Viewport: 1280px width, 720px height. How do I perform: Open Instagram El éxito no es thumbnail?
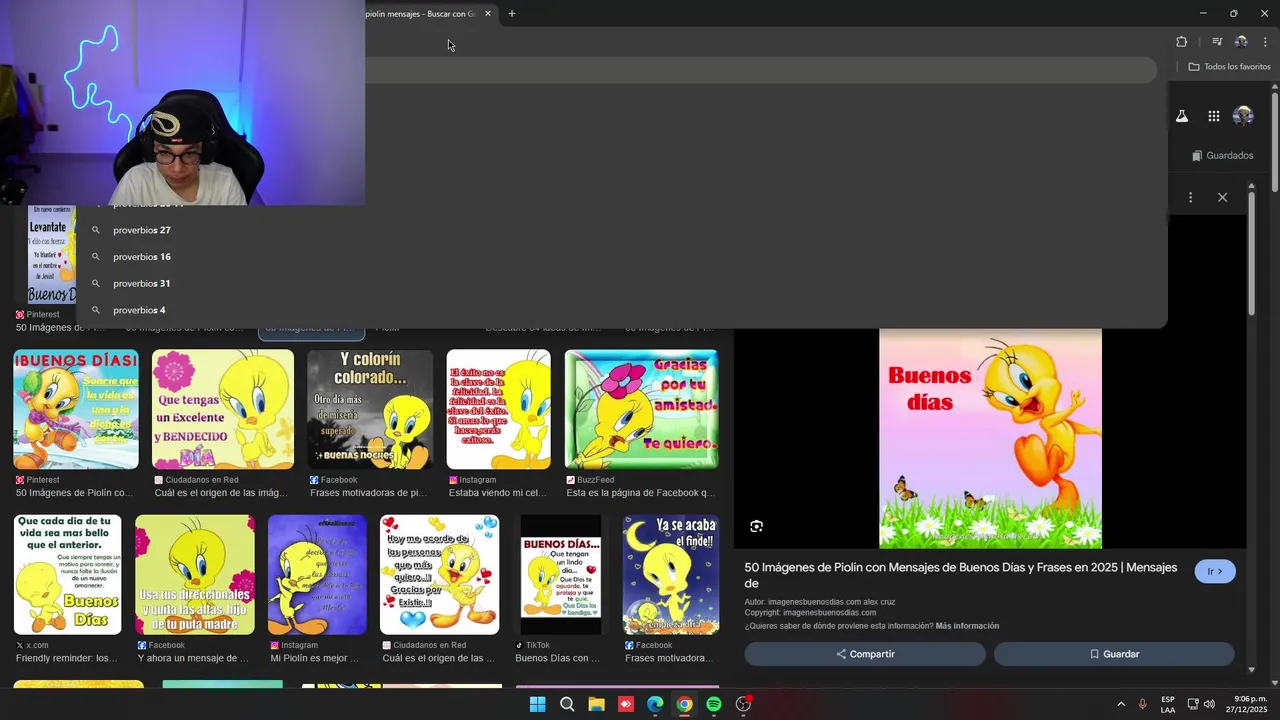(x=499, y=409)
